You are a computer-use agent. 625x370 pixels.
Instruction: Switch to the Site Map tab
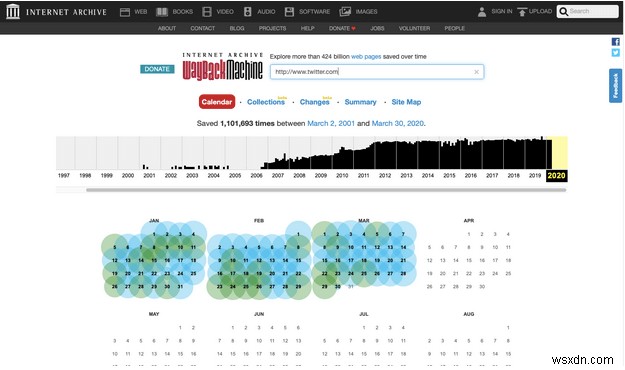pyautogui.click(x=406, y=102)
